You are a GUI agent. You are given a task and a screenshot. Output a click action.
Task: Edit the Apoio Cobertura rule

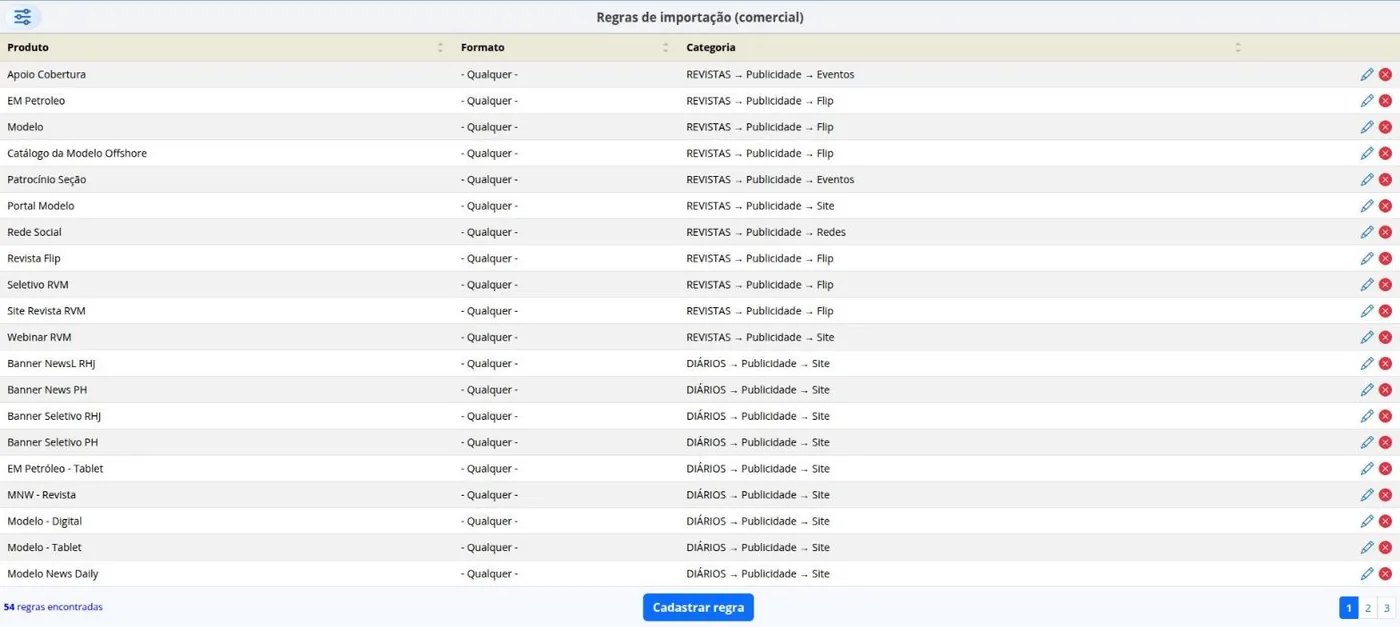pos(1367,74)
